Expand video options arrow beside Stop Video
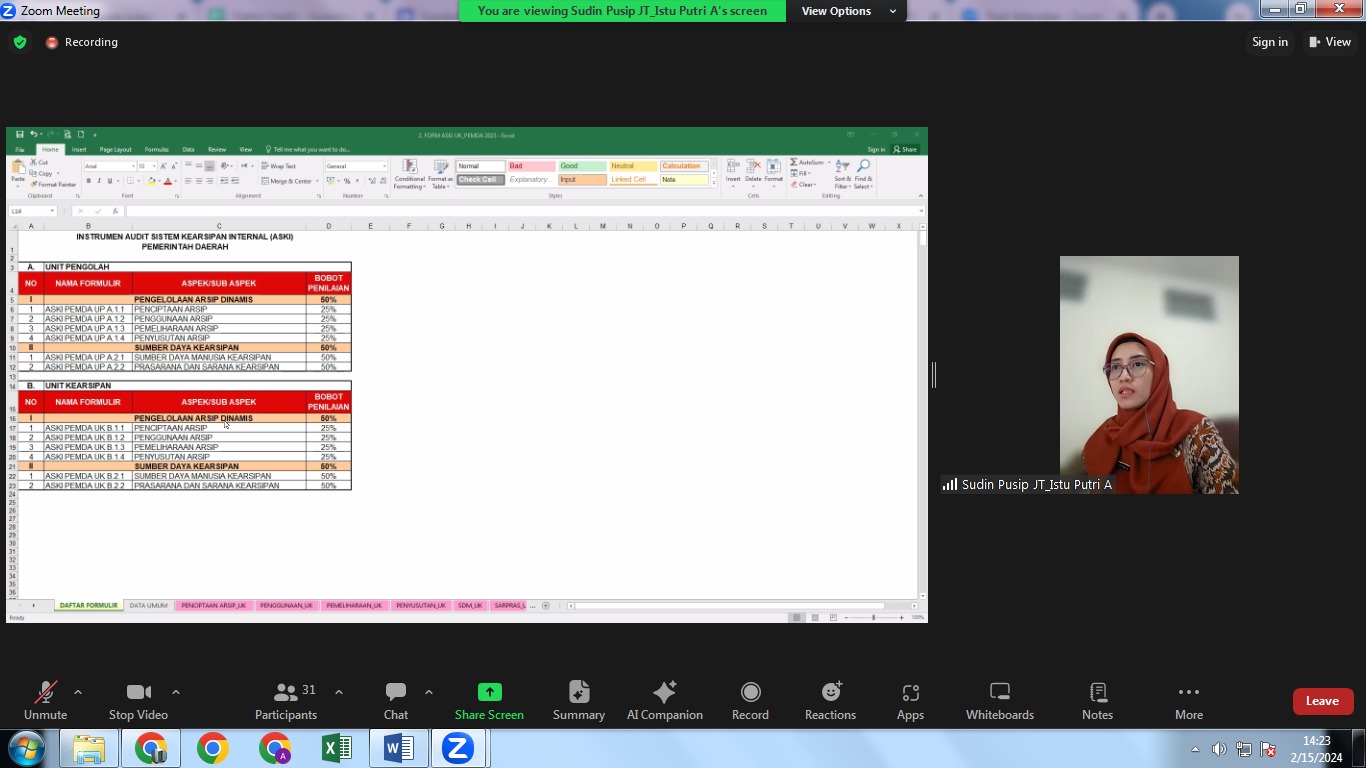The width and height of the screenshot is (1366, 768). [176, 692]
